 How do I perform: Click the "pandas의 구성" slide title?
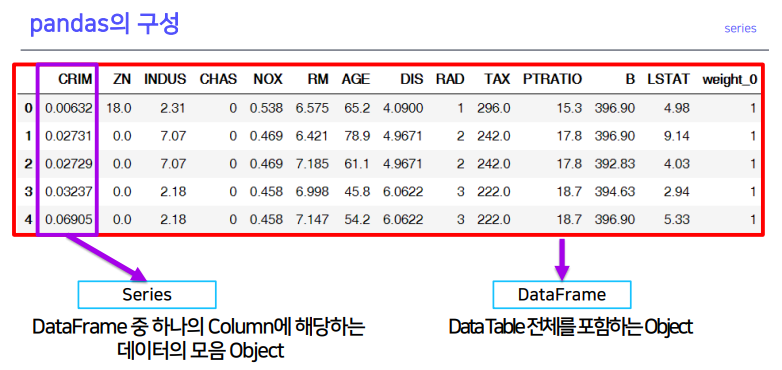[104, 25]
